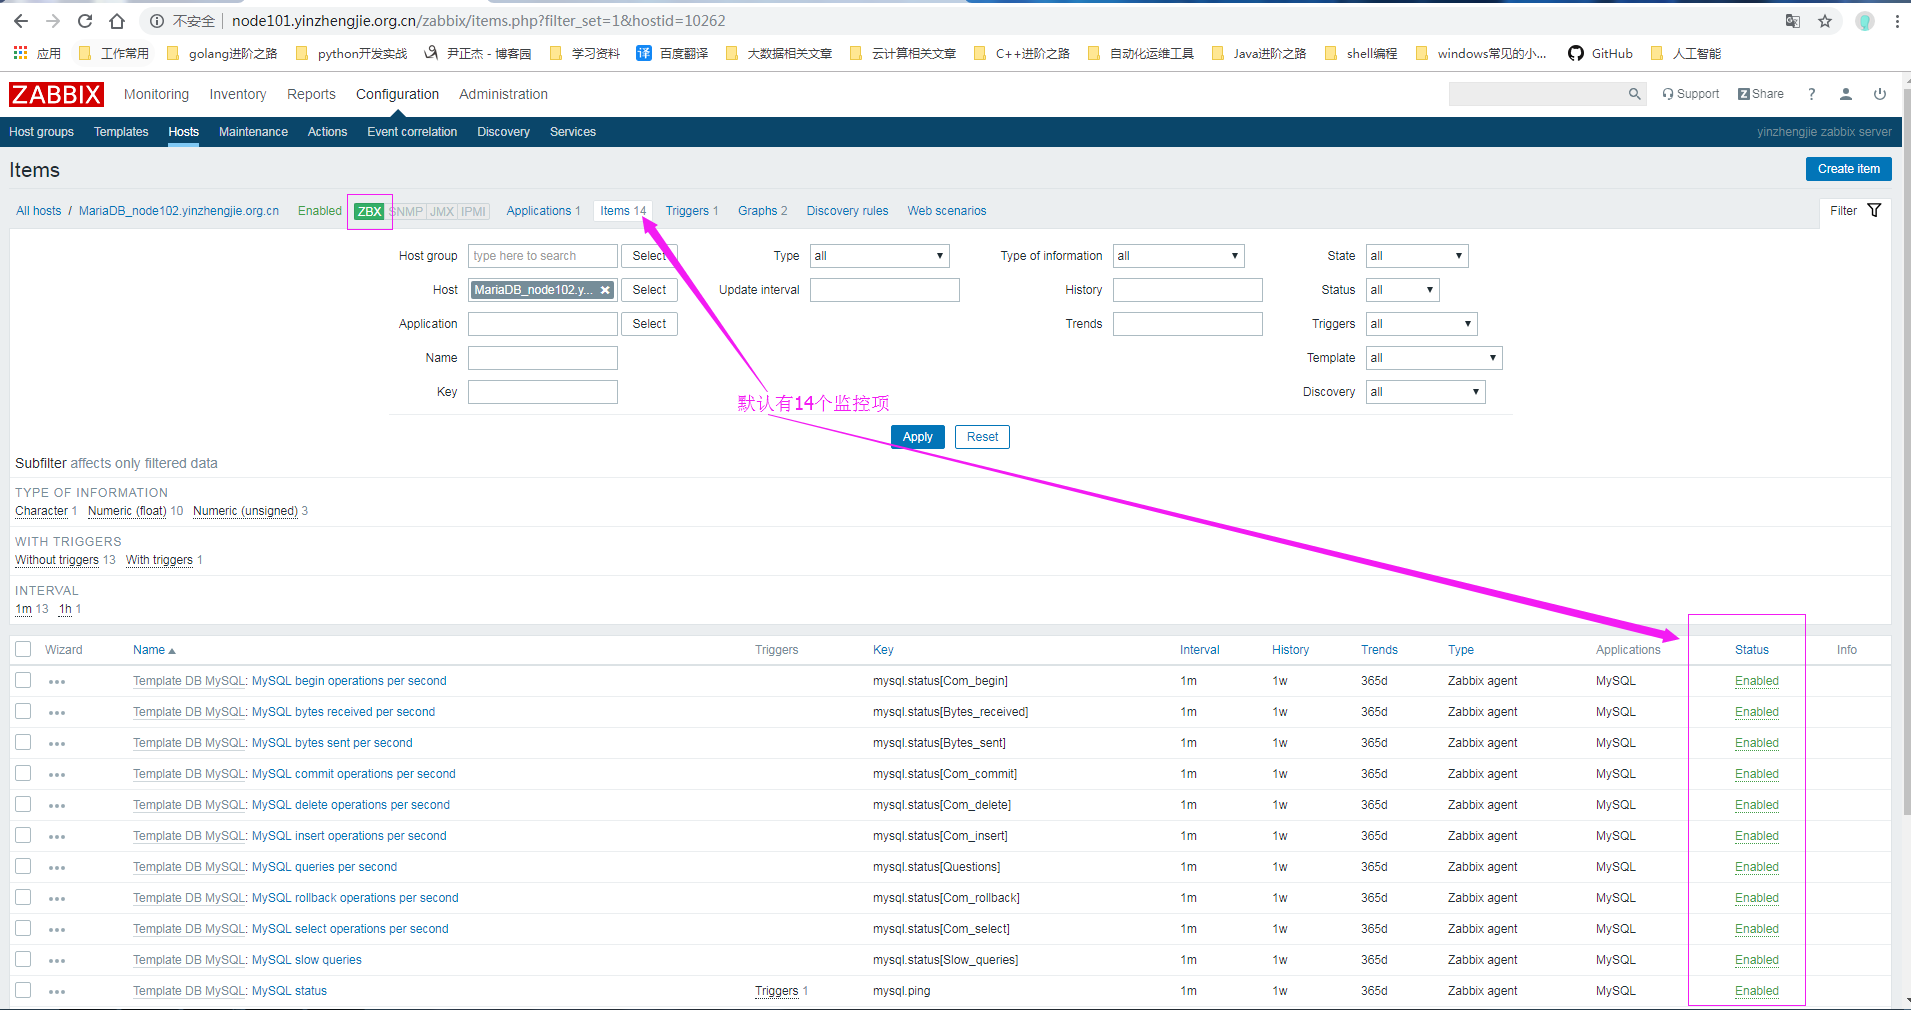Open the Inventory menu
Screen dimensions: 1911x1010
pos(238,94)
